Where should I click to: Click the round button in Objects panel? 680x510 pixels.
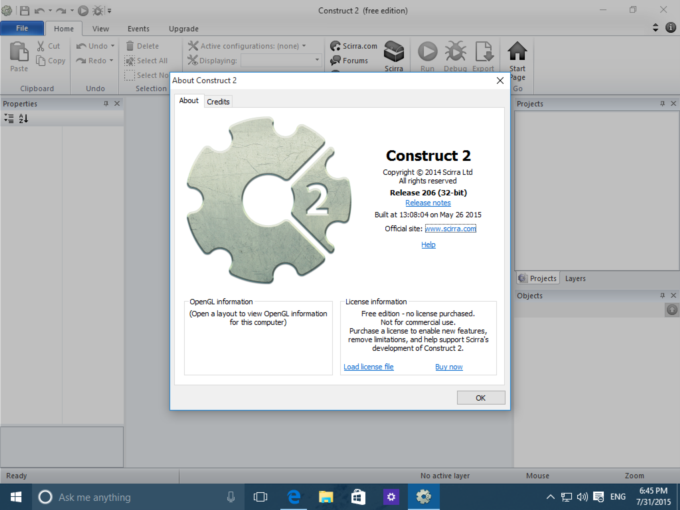pos(672,310)
